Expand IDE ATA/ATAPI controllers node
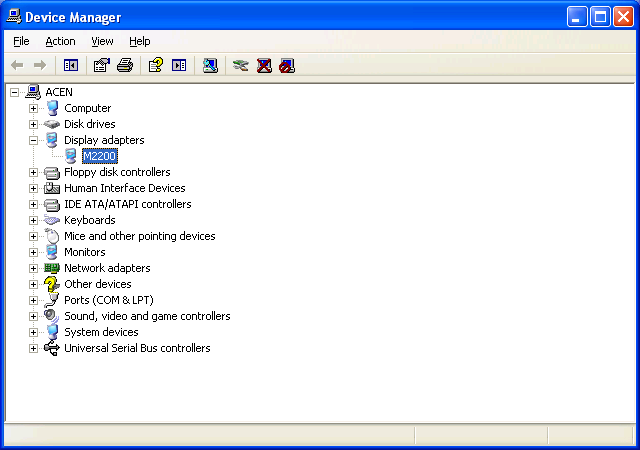This screenshot has height=450, width=640. 33,204
